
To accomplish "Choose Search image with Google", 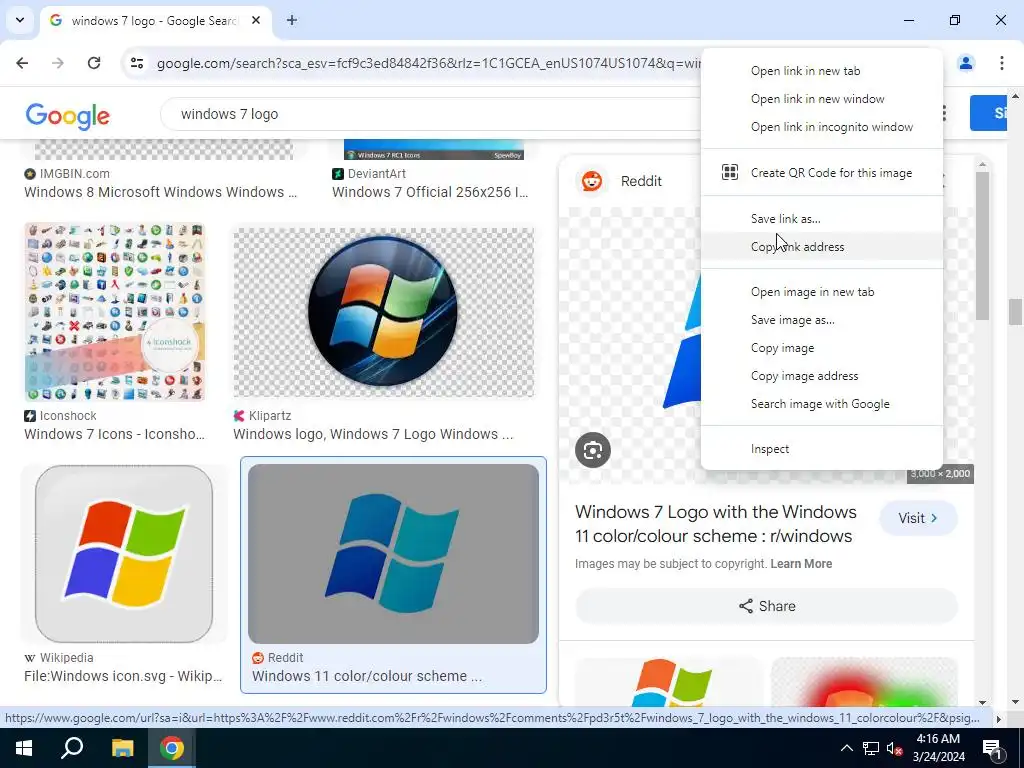I will [x=822, y=404].
